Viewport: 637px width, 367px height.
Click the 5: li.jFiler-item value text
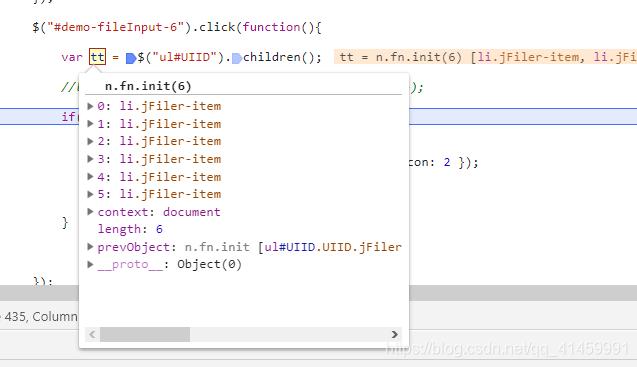tap(170, 194)
